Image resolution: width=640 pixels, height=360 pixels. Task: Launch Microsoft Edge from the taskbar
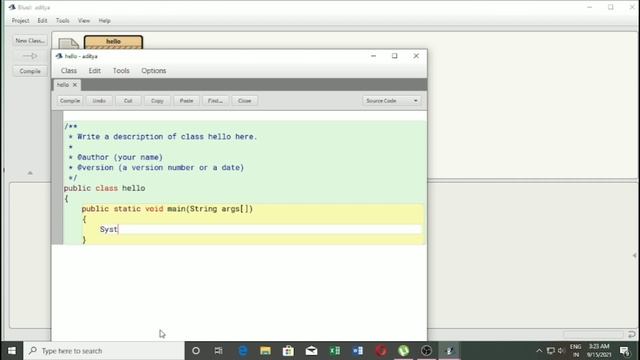242,351
